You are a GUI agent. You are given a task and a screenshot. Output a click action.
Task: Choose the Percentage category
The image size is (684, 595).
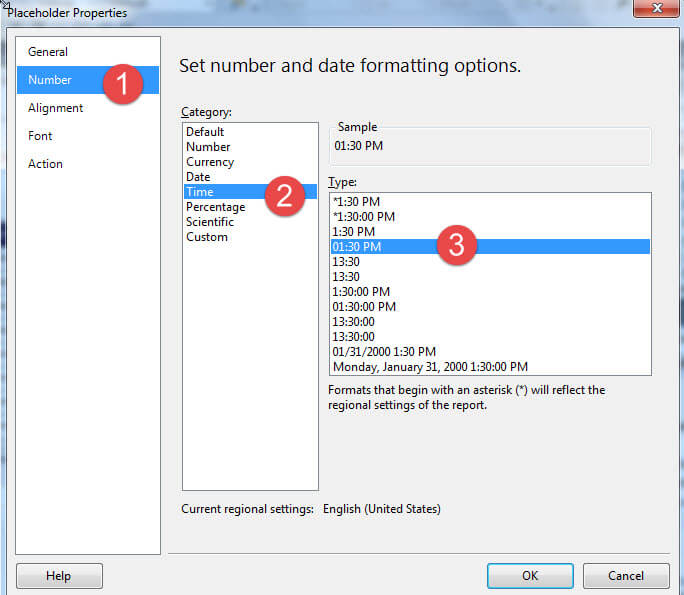pos(215,207)
